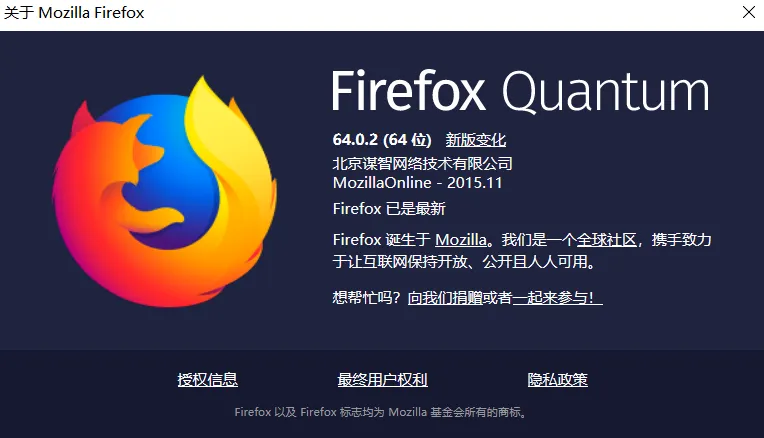Open the 全球社区 community link

point(607,240)
